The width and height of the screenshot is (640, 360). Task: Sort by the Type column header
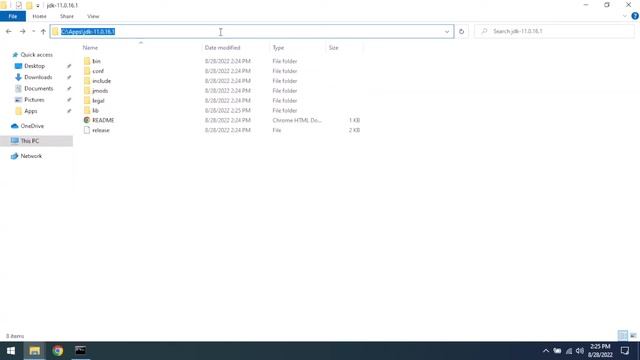278,48
